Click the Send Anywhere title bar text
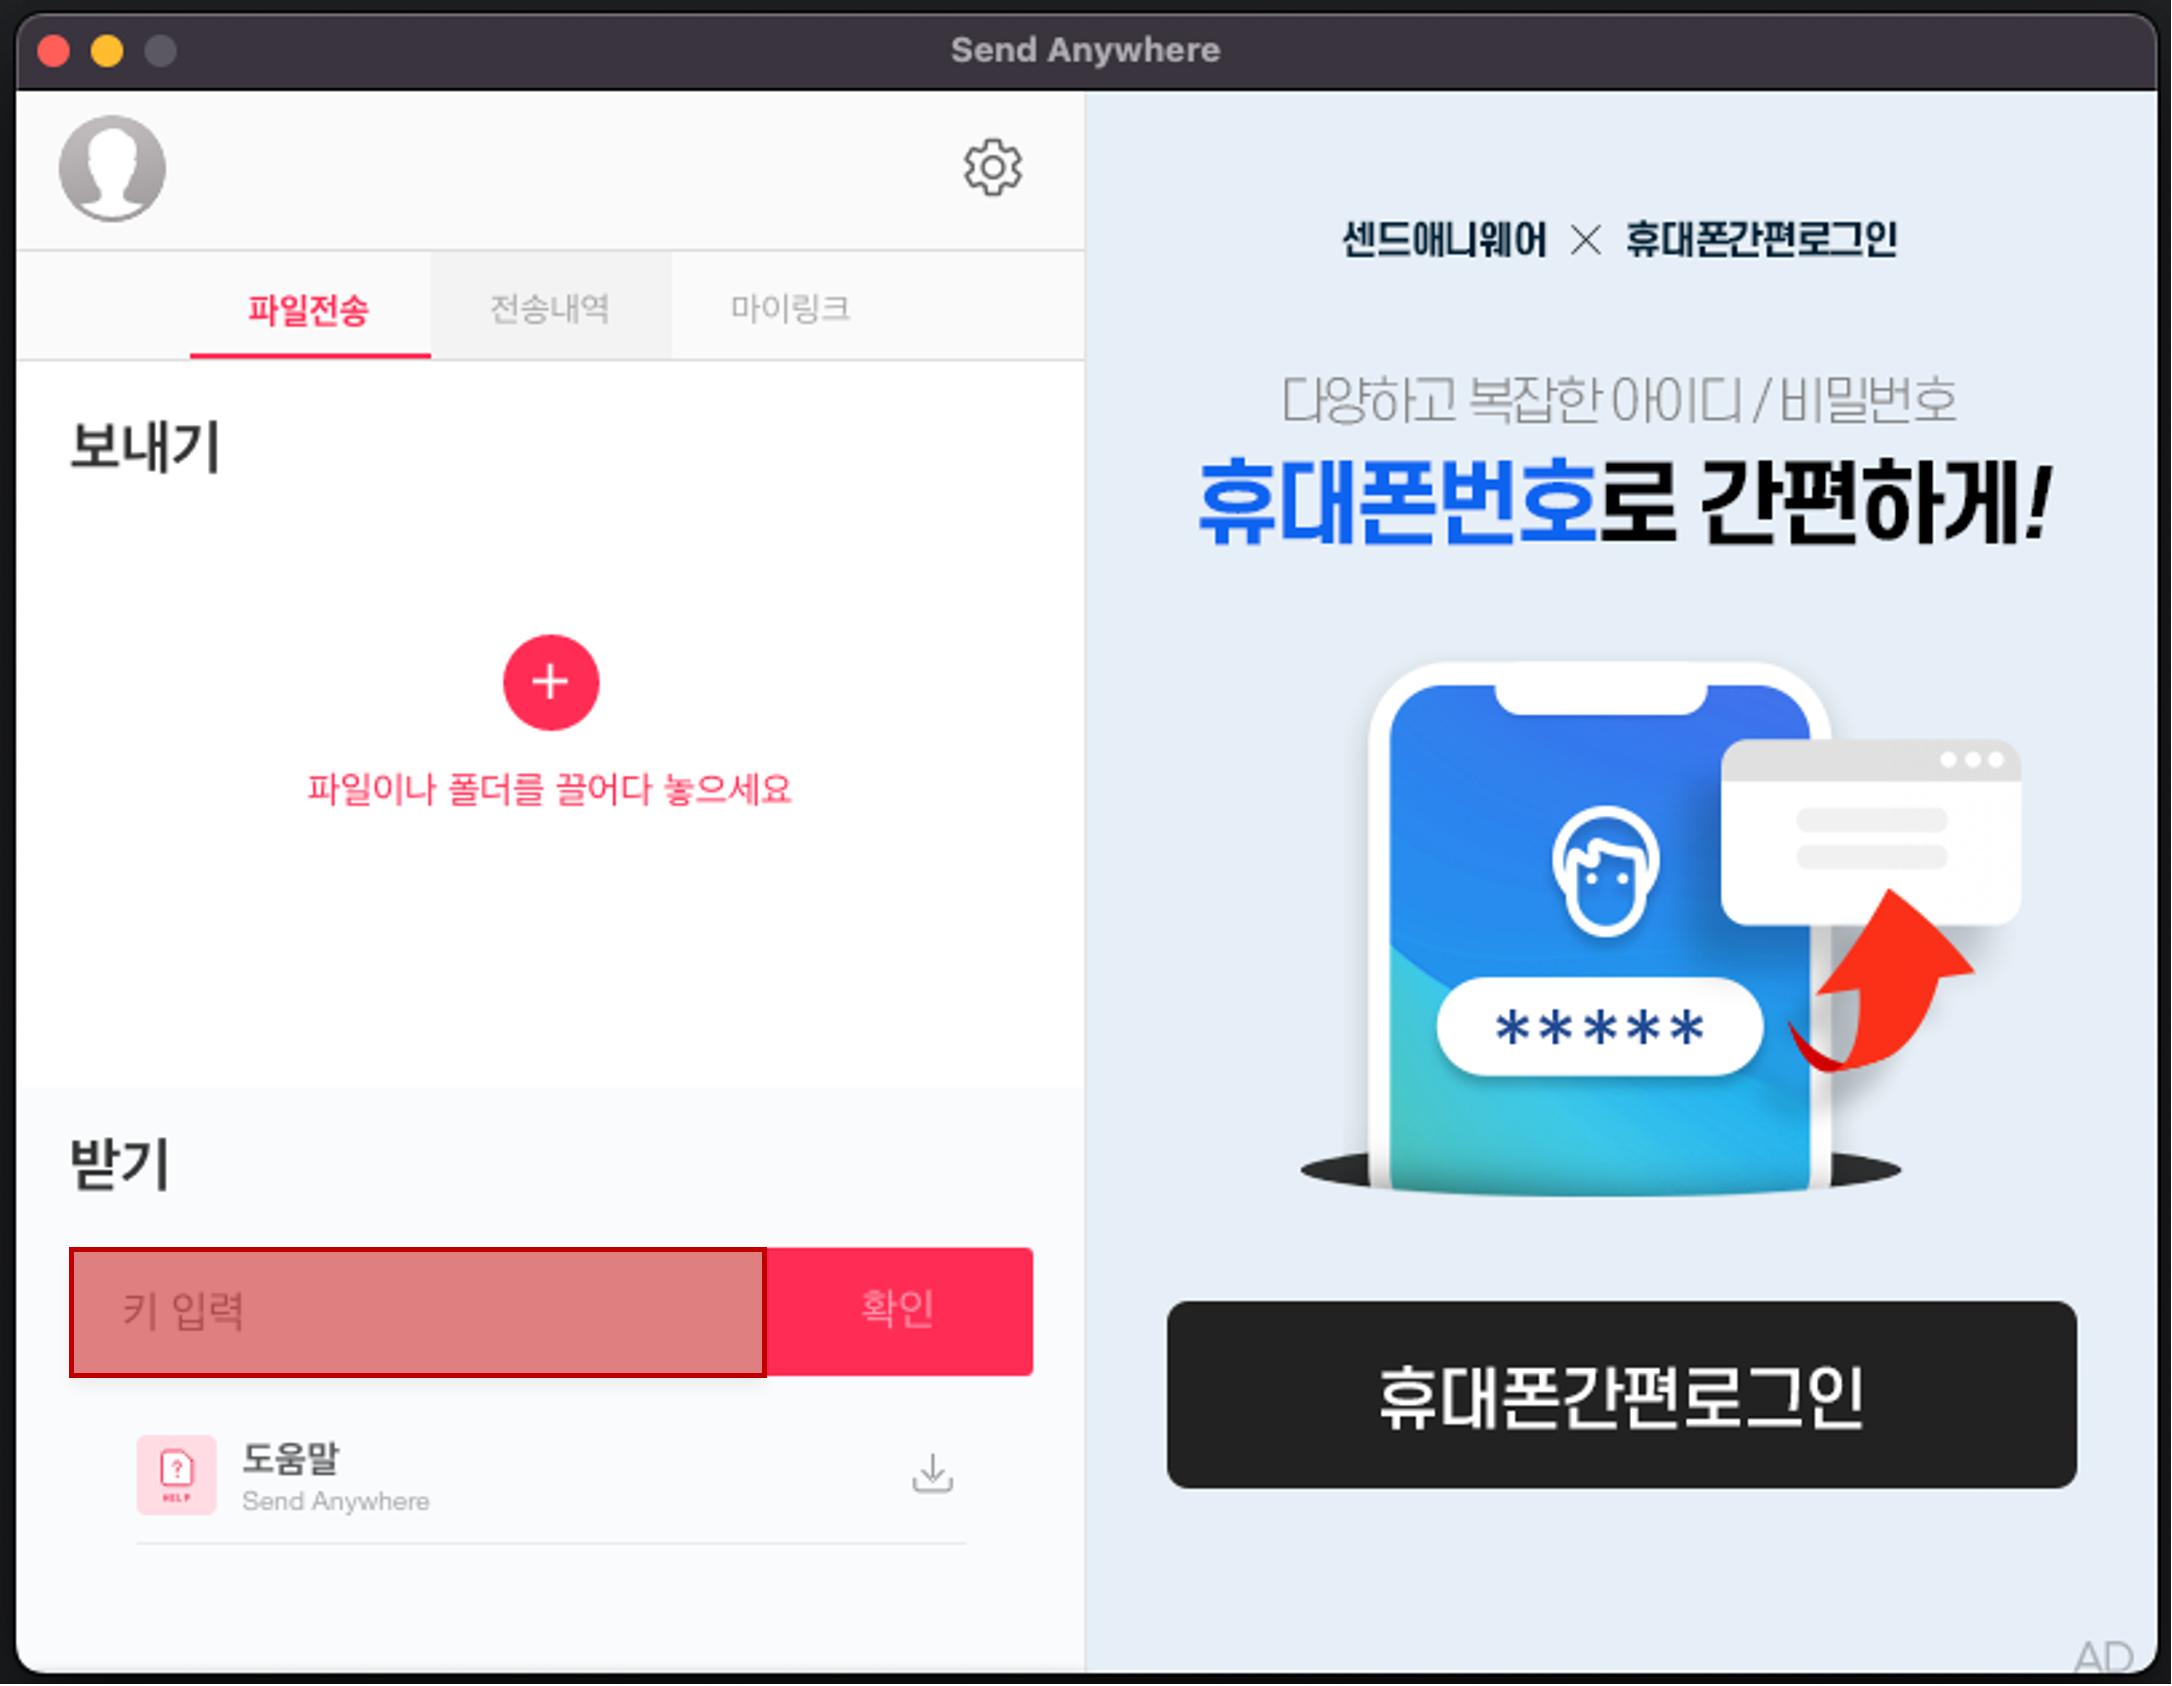This screenshot has width=2172, height=1686. click(1086, 49)
